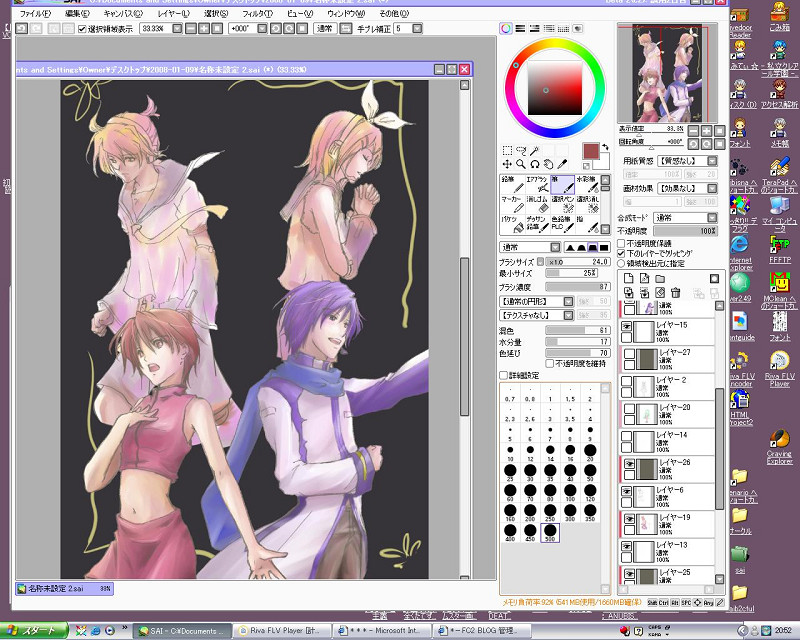Open the 用紙質感 paper texture dropdown
The width and height of the screenshot is (800, 640).
click(712, 161)
